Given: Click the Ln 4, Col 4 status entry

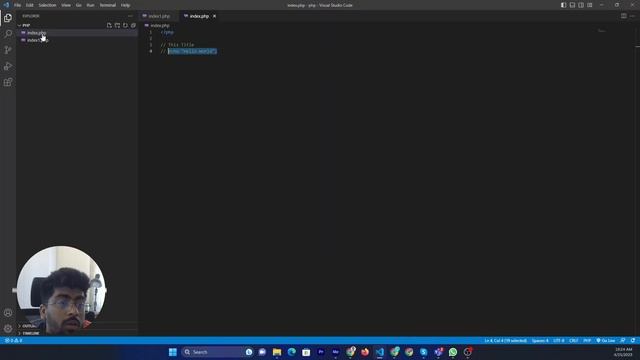Looking at the screenshot, I should coord(505,340).
